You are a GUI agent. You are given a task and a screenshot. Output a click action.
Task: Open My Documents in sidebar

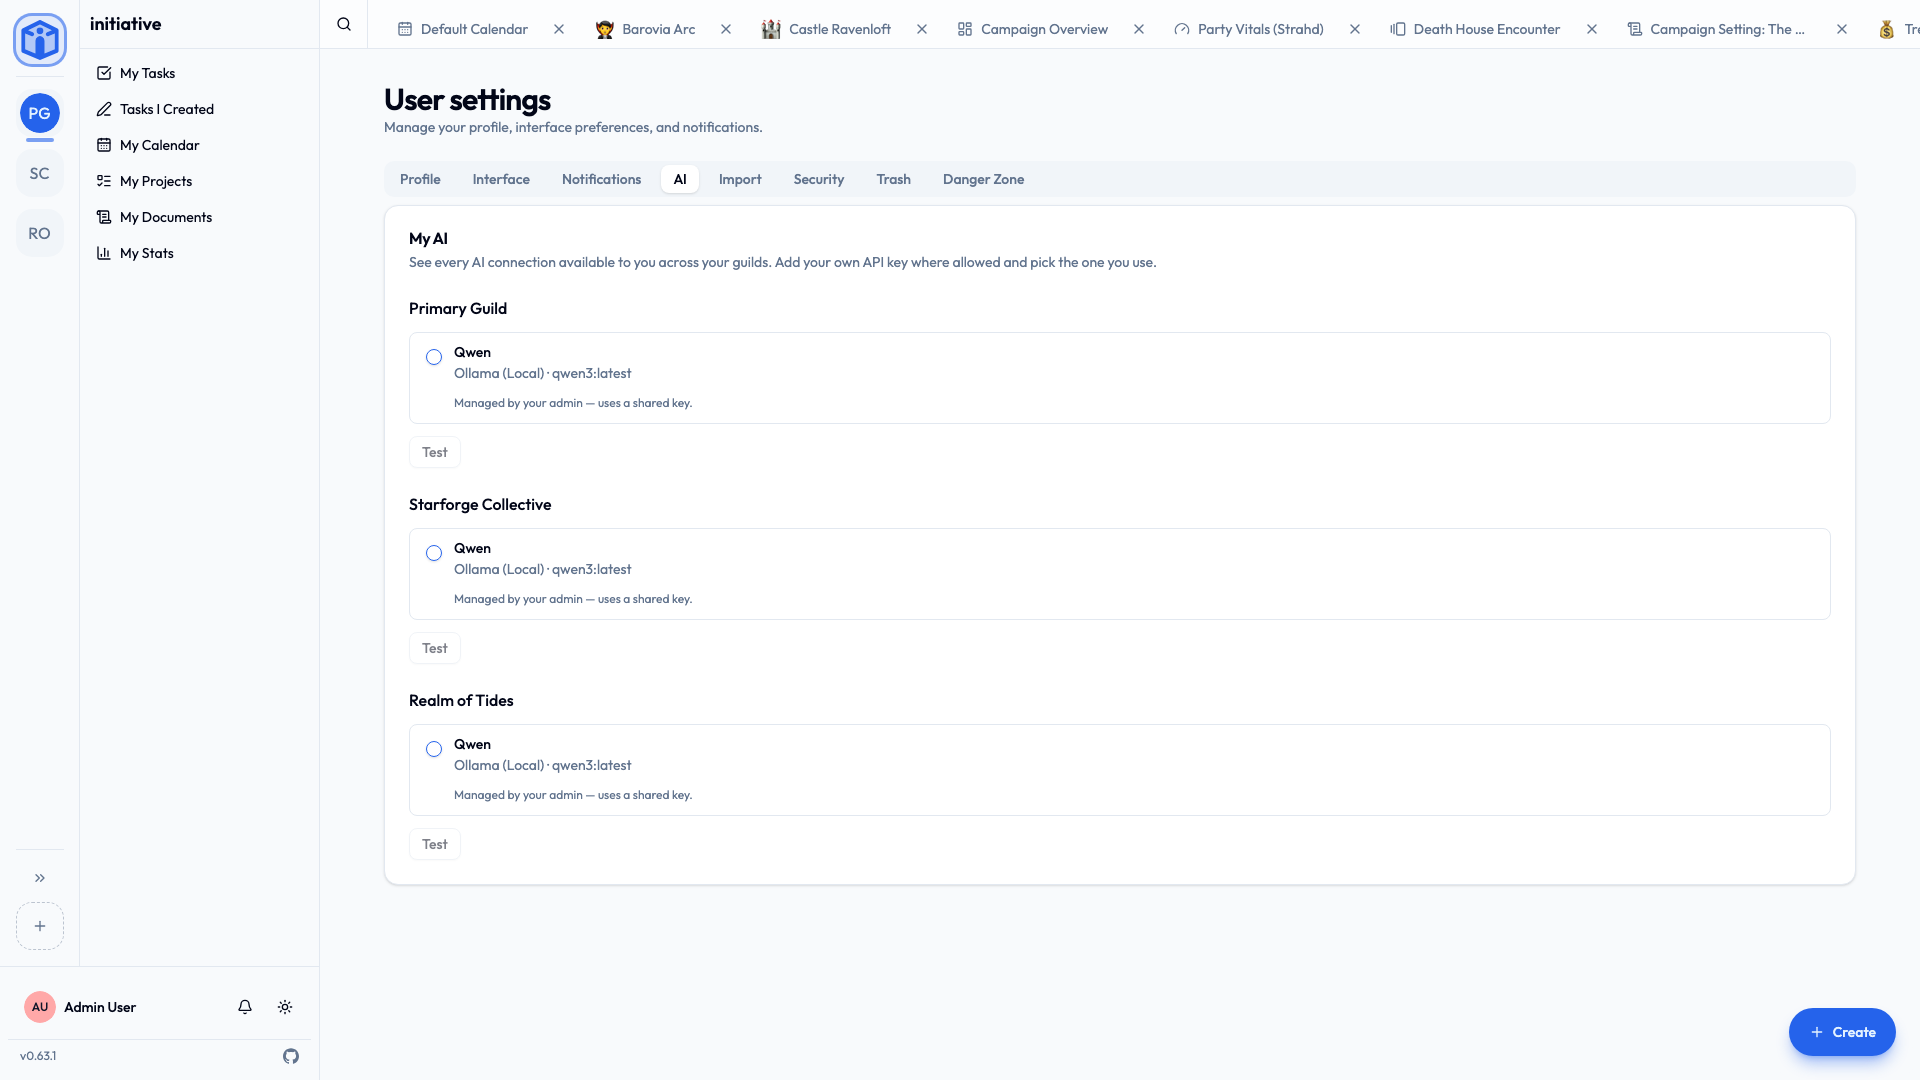coord(200,217)
